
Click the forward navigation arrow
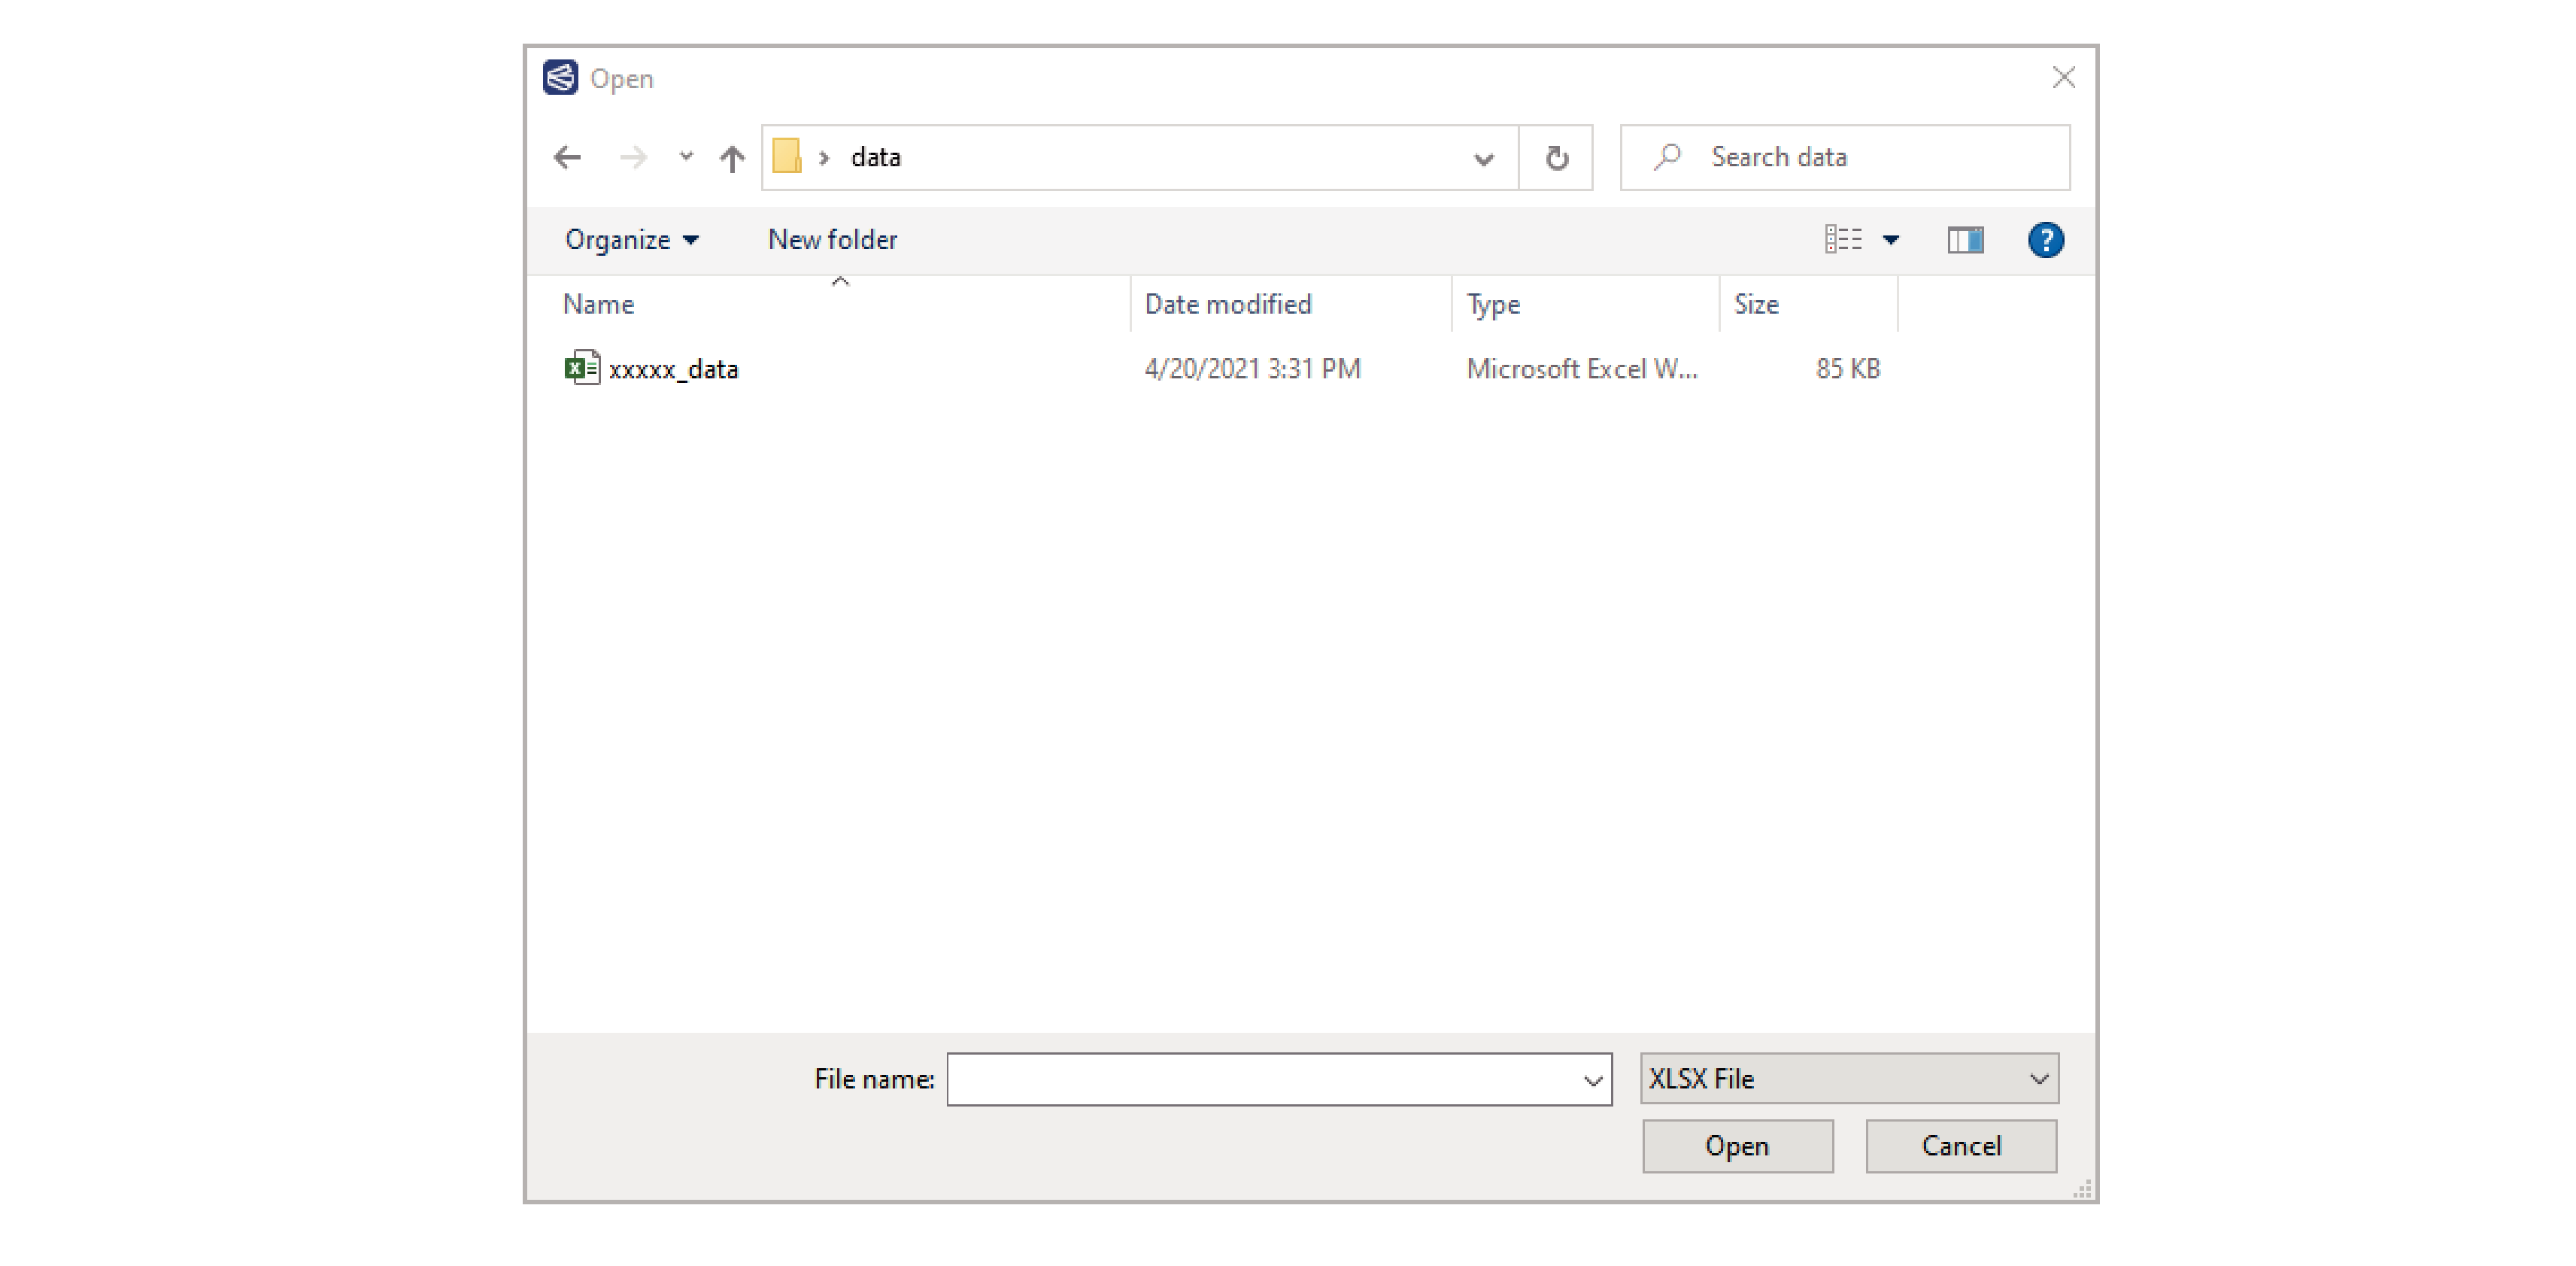click(633, 157)
